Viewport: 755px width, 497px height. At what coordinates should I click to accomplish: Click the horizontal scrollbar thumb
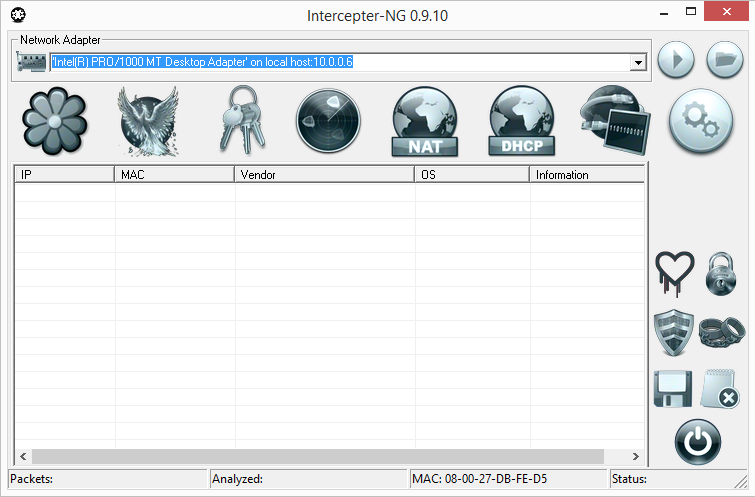[318, 456]
